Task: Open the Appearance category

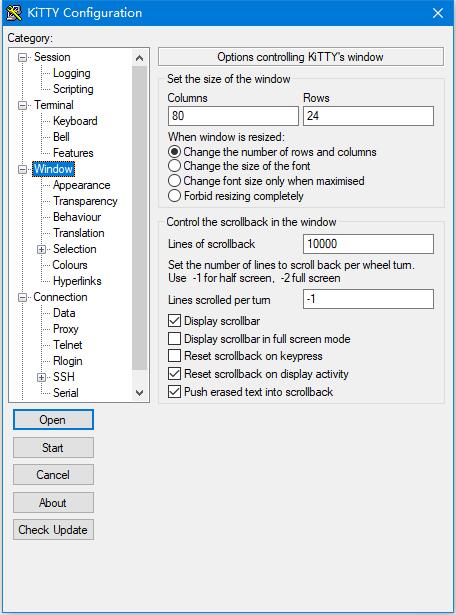Action: pos(82,185)
